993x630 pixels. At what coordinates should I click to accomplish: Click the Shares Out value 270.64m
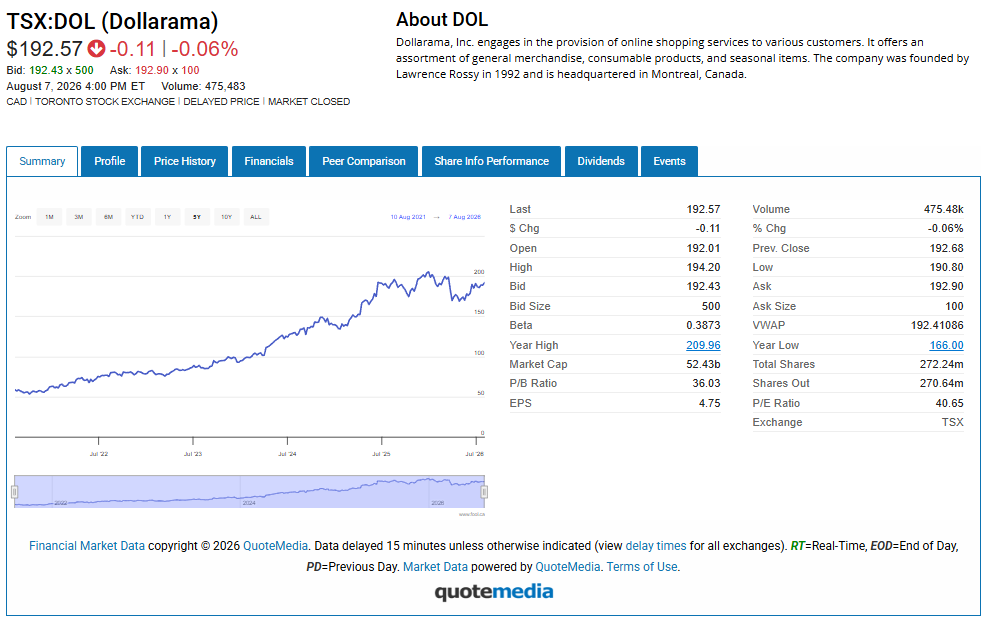[x=942, y=383]
